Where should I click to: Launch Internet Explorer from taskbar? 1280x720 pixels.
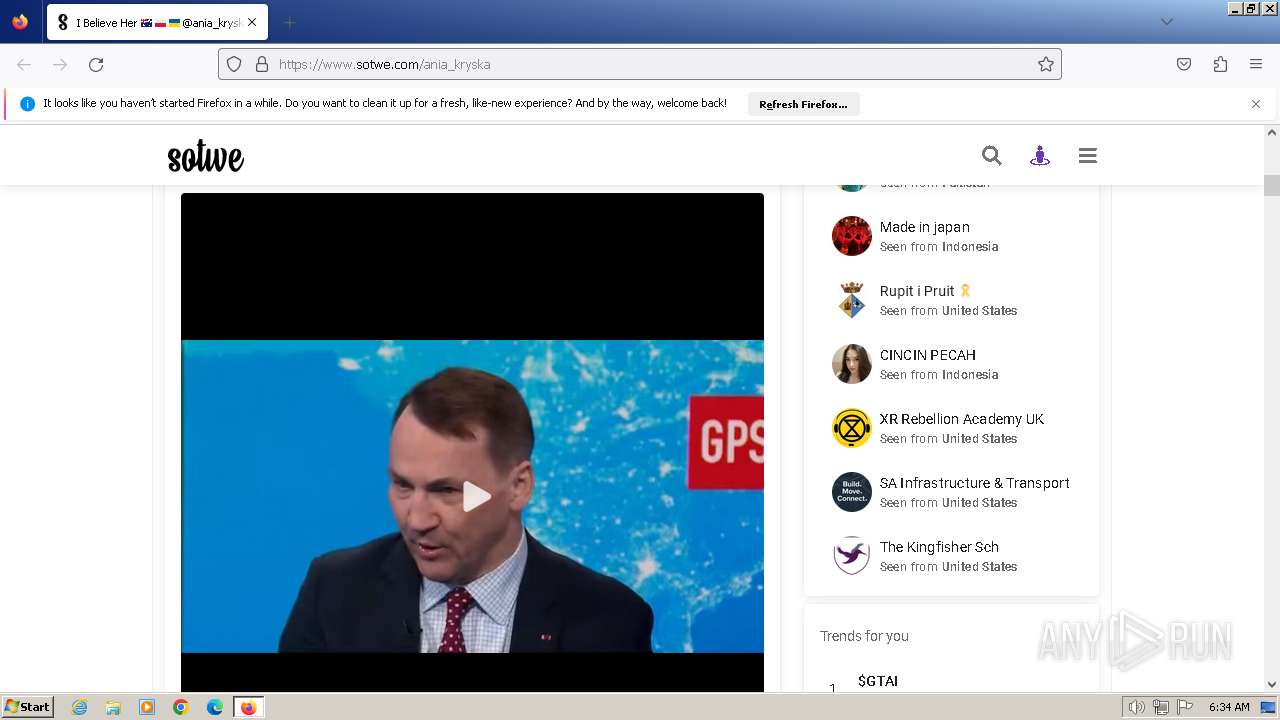[x=80, y=707]
